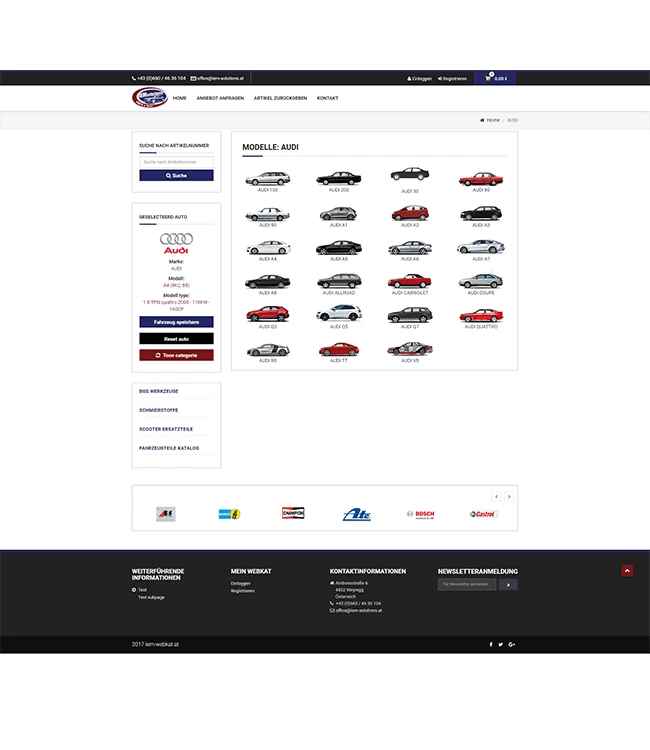Open KONTAKT menu item
The image size is (650, 750).
click(x=328, y=98)
